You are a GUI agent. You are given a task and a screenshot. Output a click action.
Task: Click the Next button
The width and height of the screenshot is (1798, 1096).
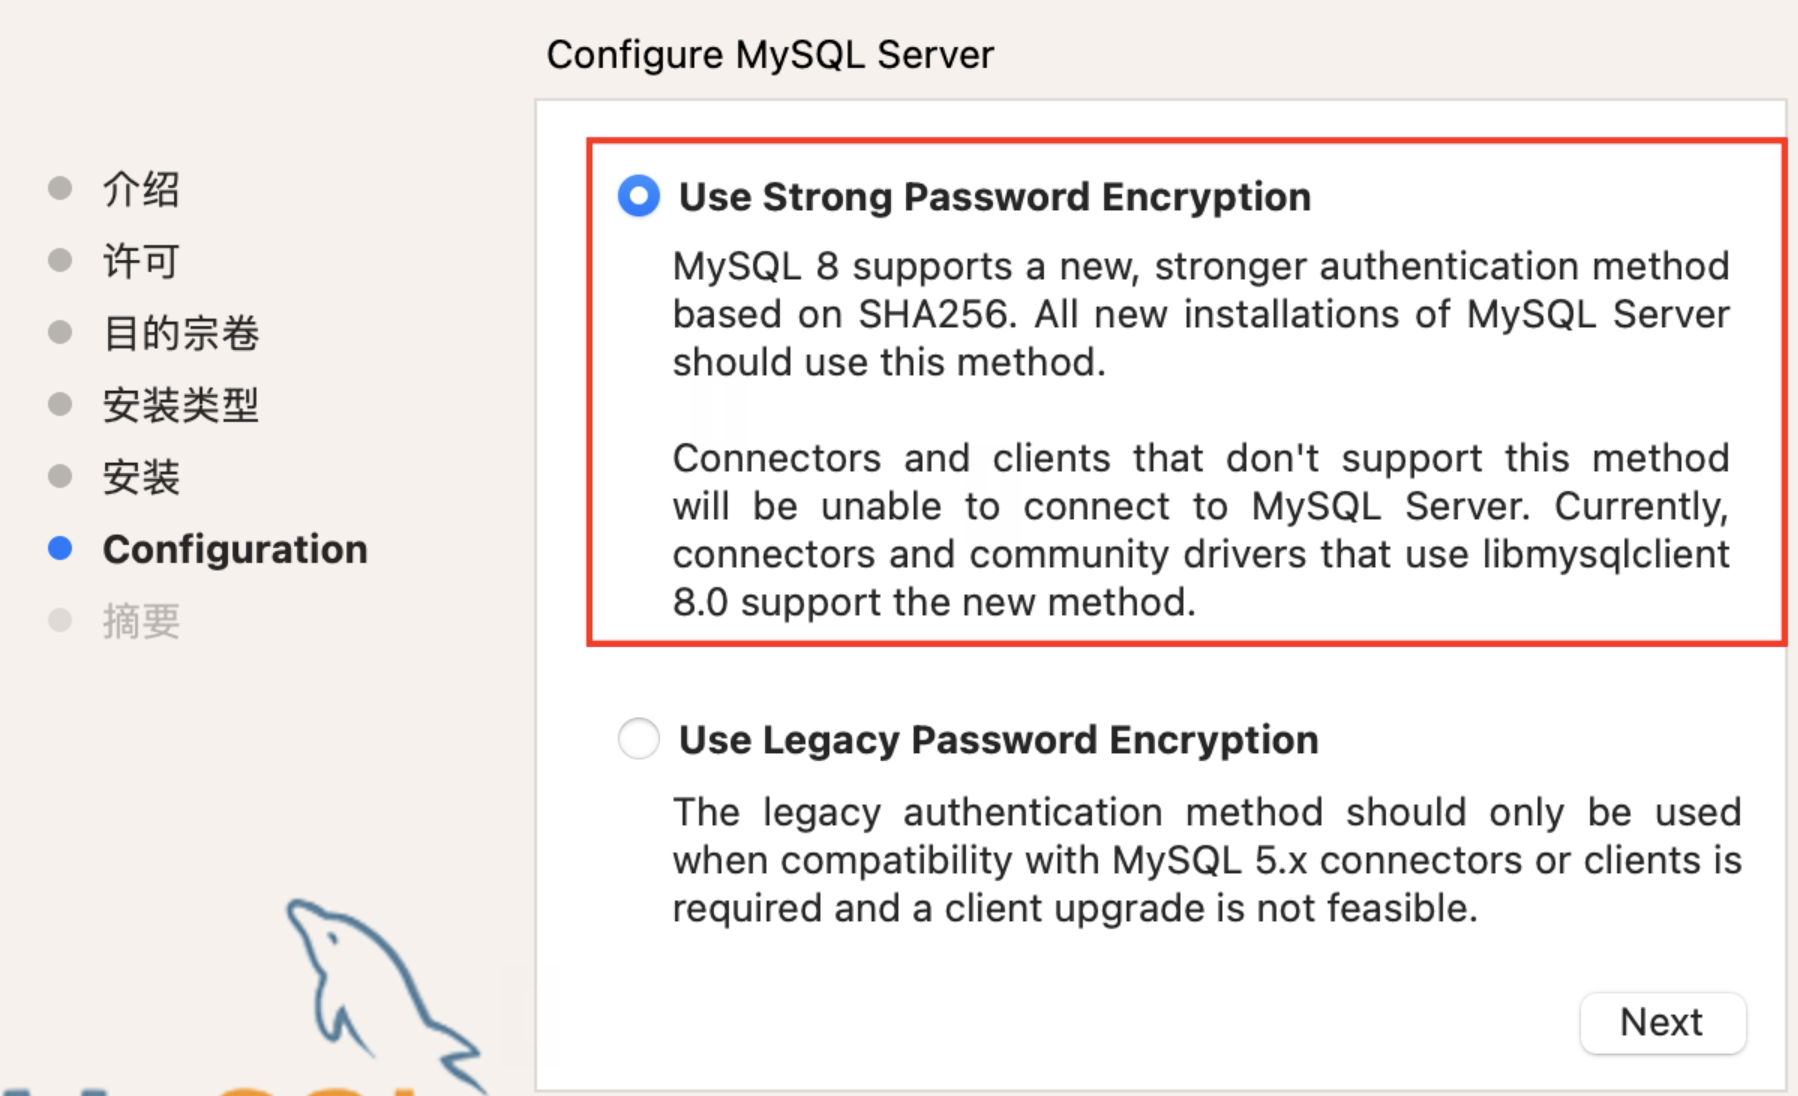tap(1662, 1022)
